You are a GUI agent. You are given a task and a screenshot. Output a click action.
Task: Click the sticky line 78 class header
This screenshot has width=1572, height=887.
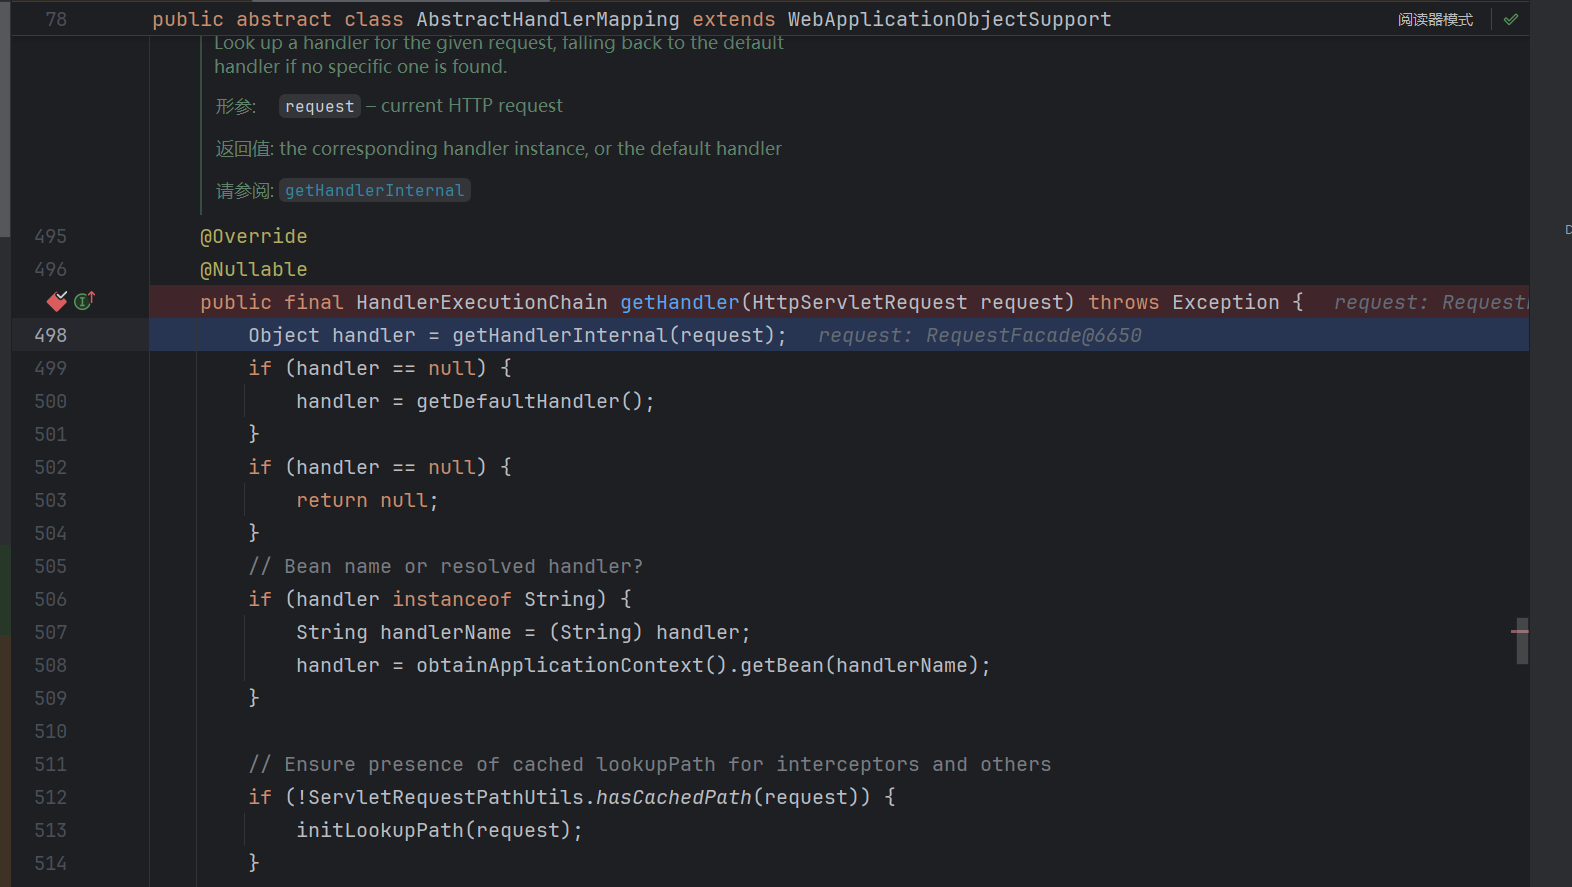(x=630, y=19)
